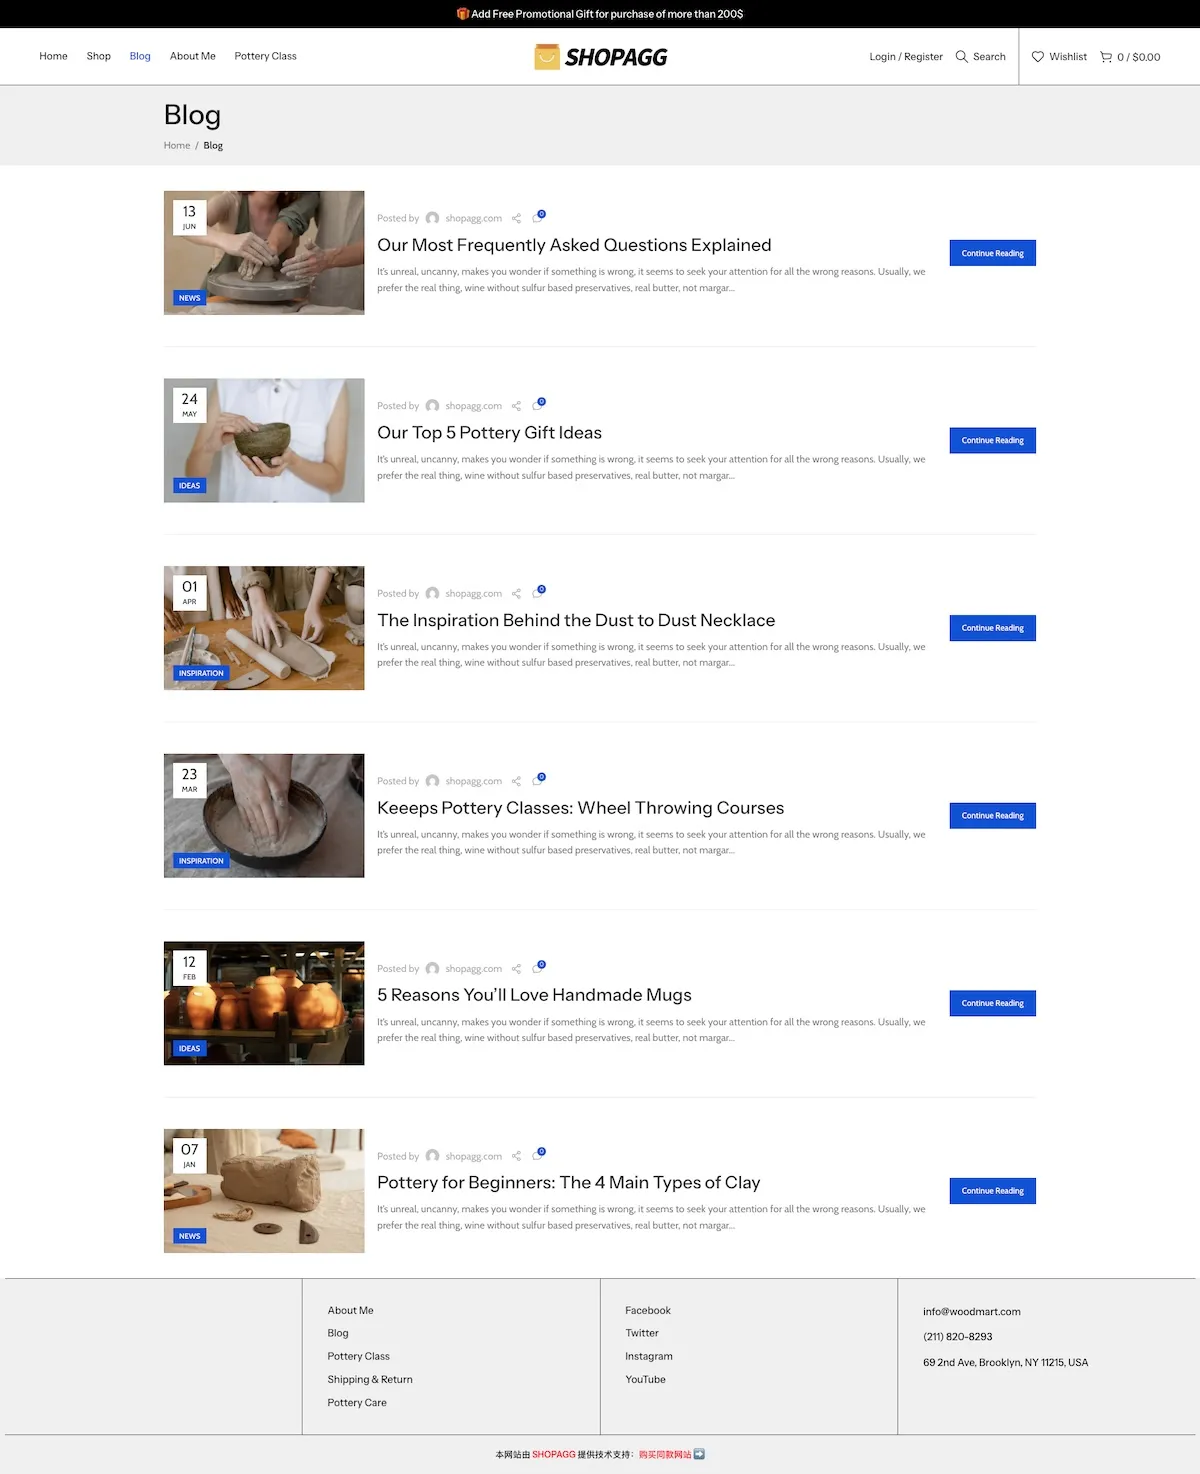Click Continue Reading for Dust to Dust Necklace
This screenshot has height=1474, width=1200.
pos(992,628)
